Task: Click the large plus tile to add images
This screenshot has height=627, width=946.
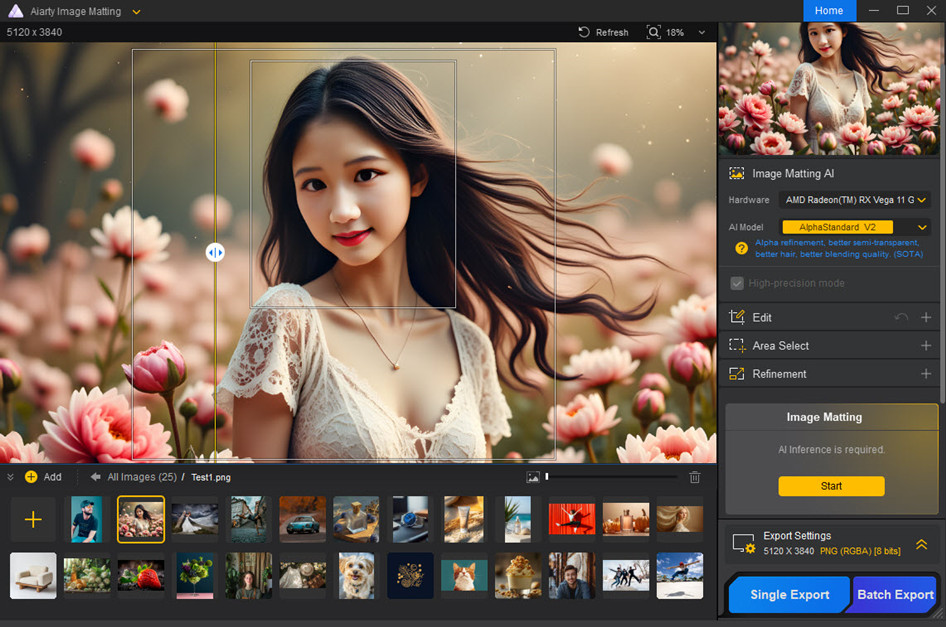Action: (33, 519)
